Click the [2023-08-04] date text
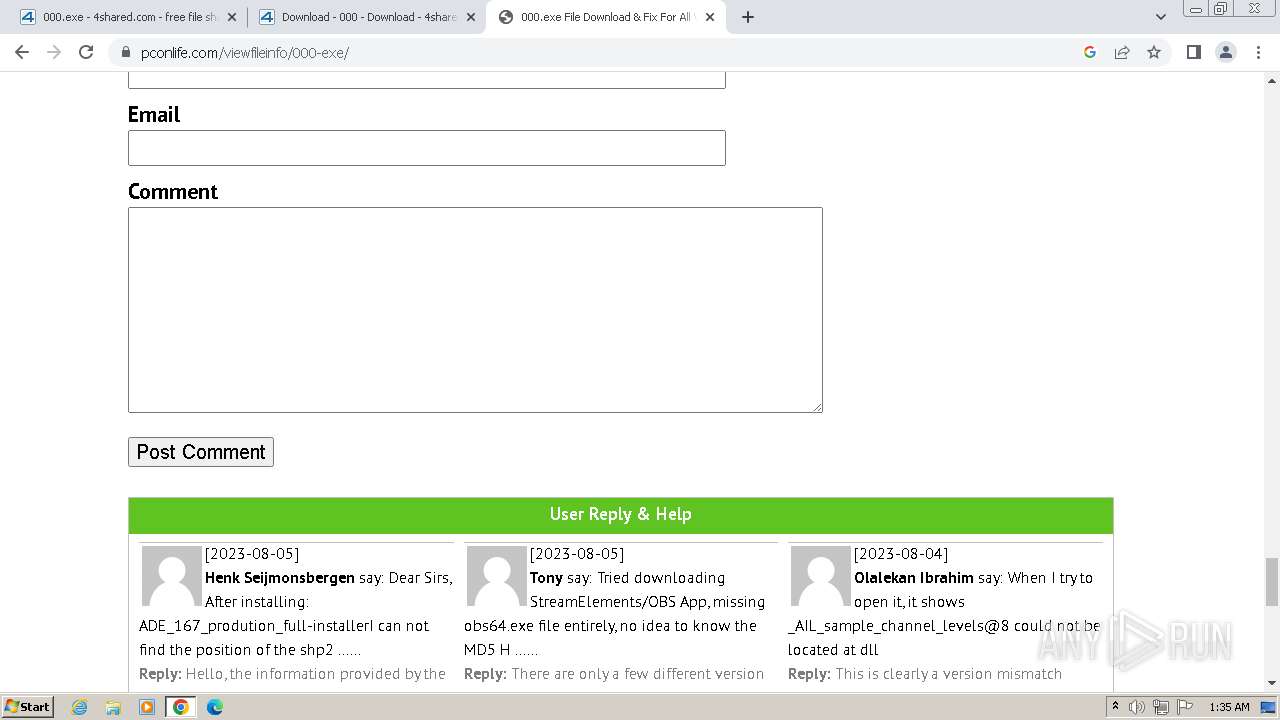The height and width of the screenshot is (720, 1280). pos(901,554)
